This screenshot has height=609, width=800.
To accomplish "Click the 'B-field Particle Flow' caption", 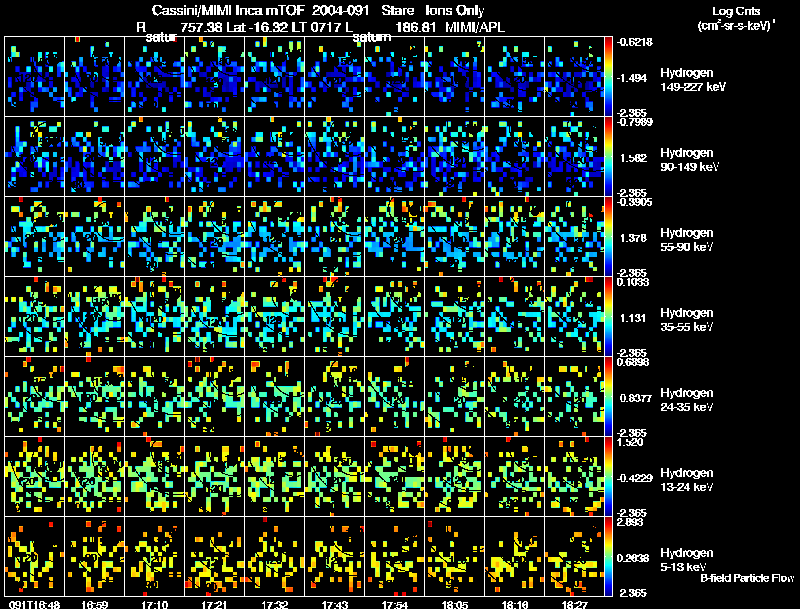I will coord(747,578).
